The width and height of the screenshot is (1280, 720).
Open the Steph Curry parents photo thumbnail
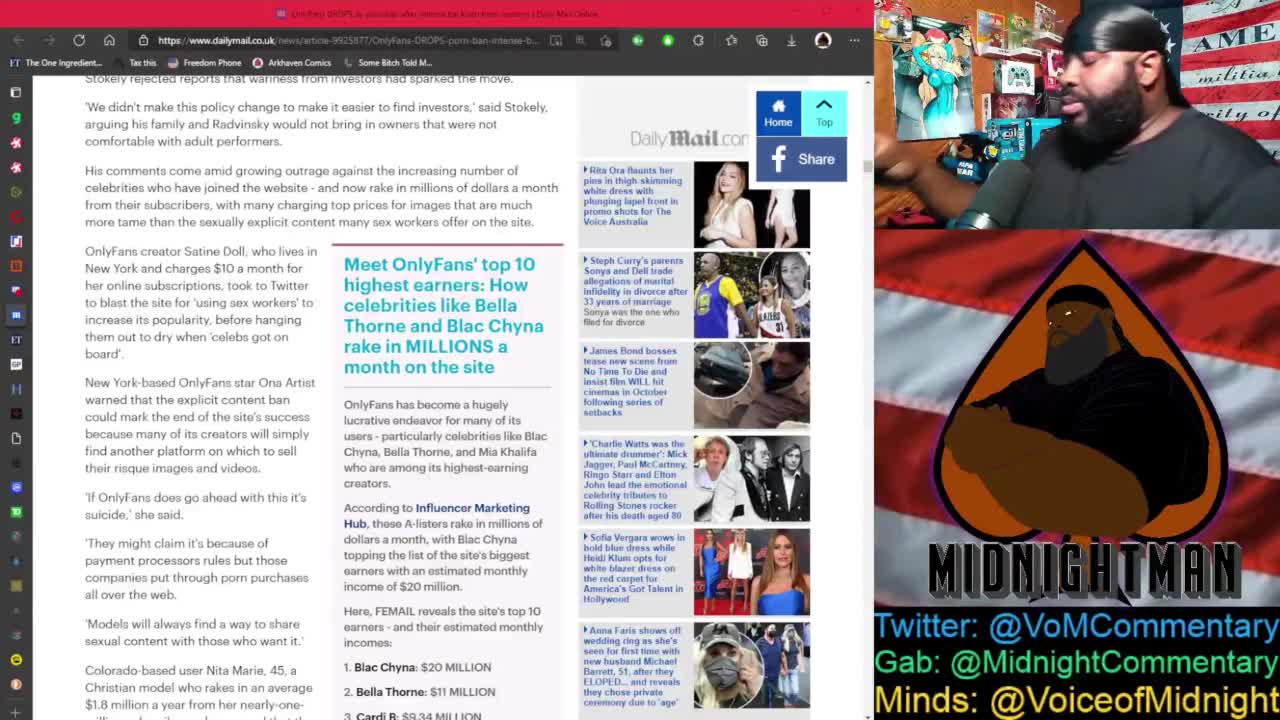pos(752,295)
